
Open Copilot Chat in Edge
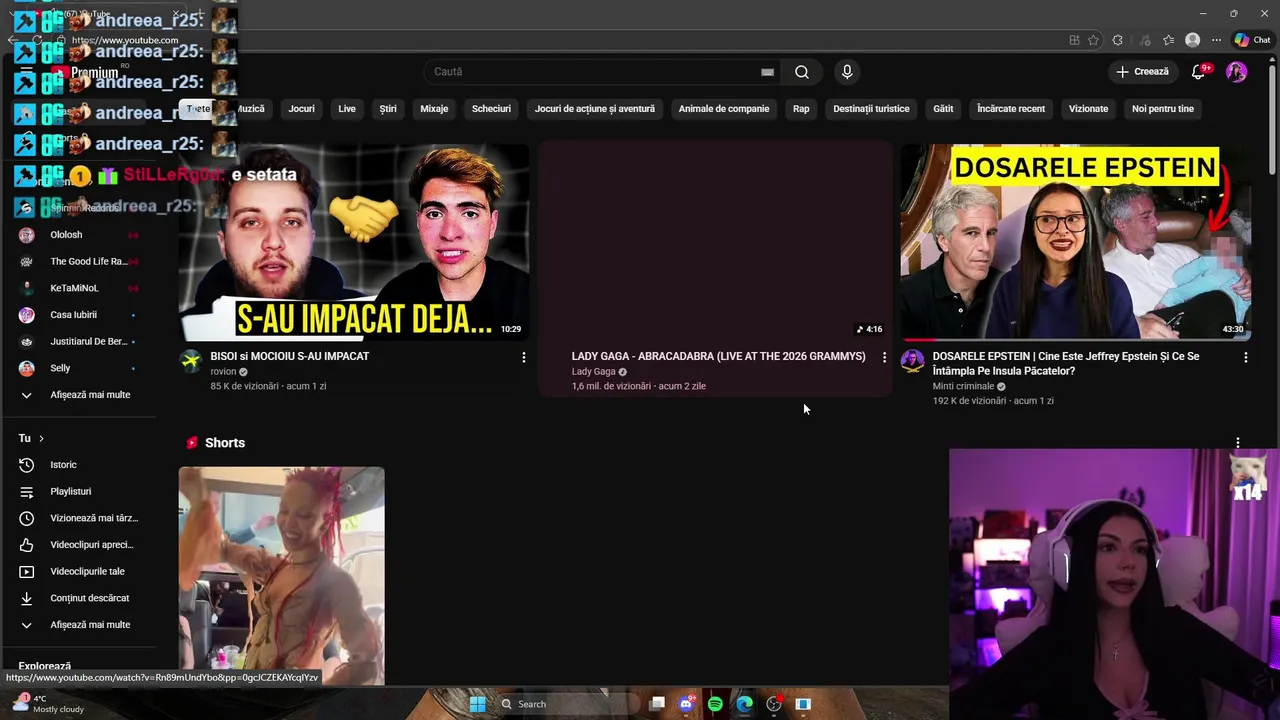pos(1252,40)
